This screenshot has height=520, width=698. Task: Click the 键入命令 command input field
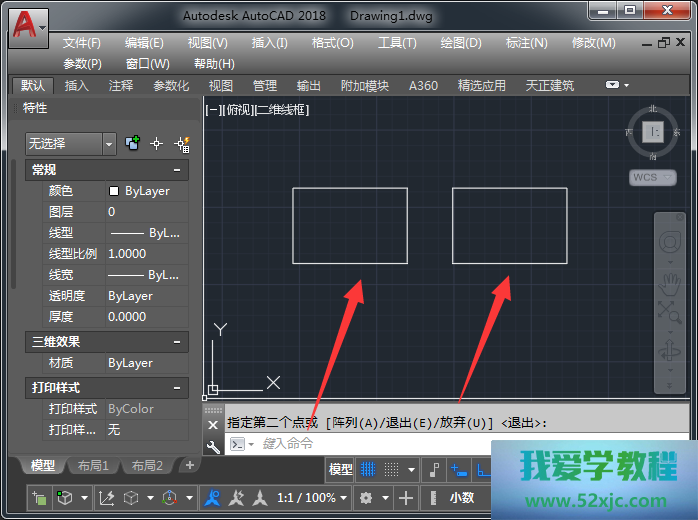(x=370, y=444)
